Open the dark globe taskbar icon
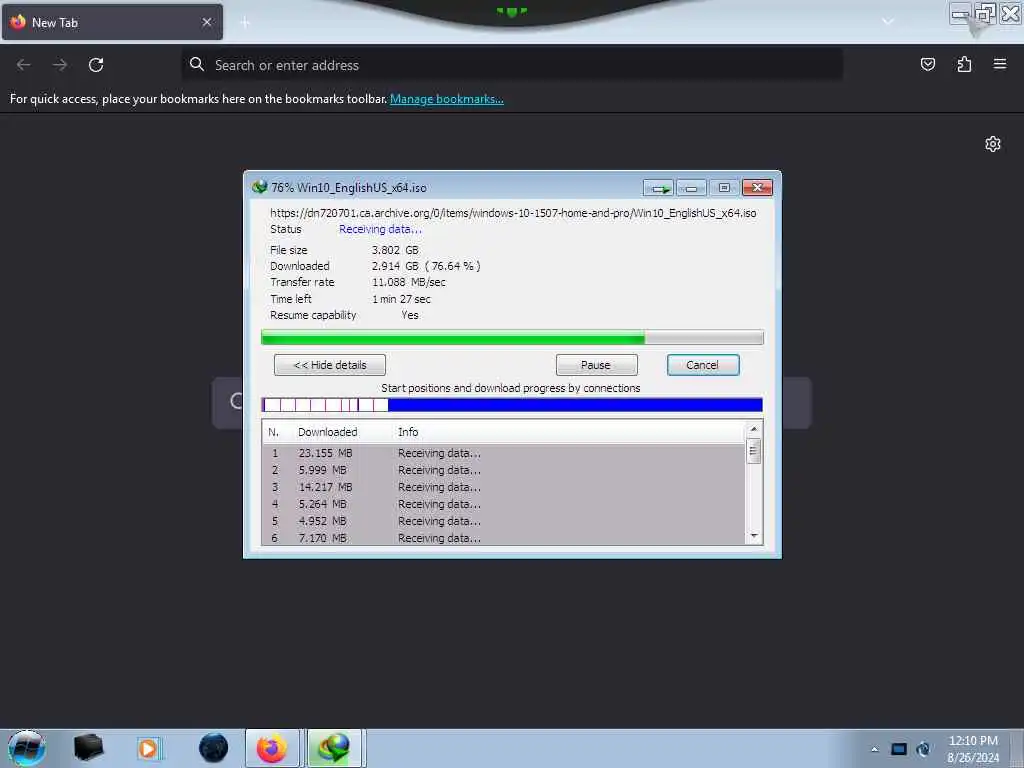 coord(214,748)
